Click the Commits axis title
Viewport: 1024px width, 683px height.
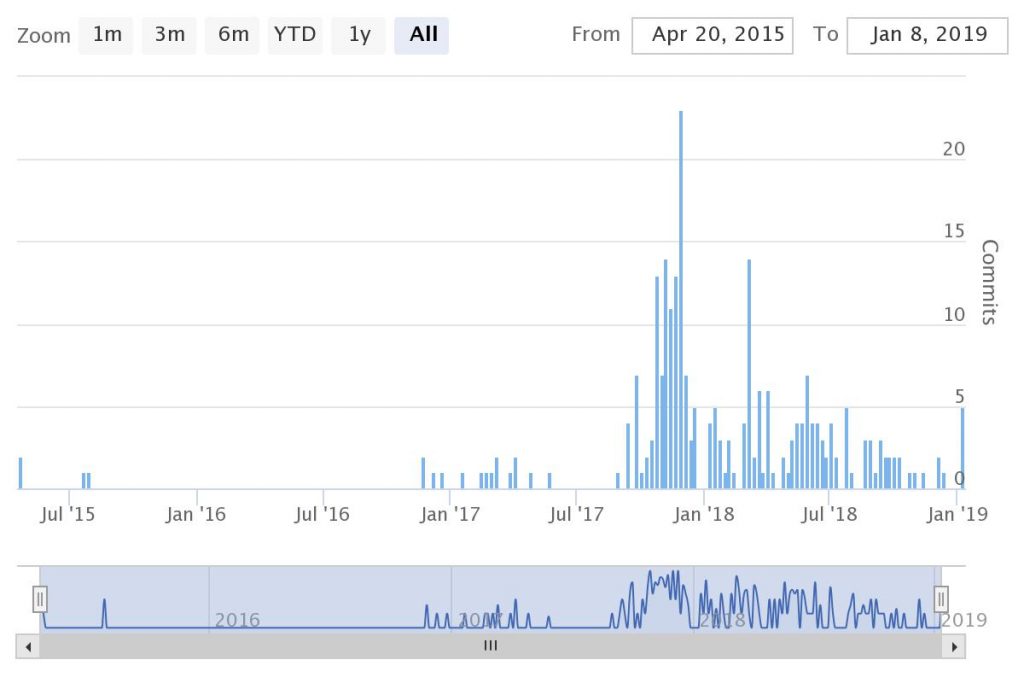tap(990, 281)
